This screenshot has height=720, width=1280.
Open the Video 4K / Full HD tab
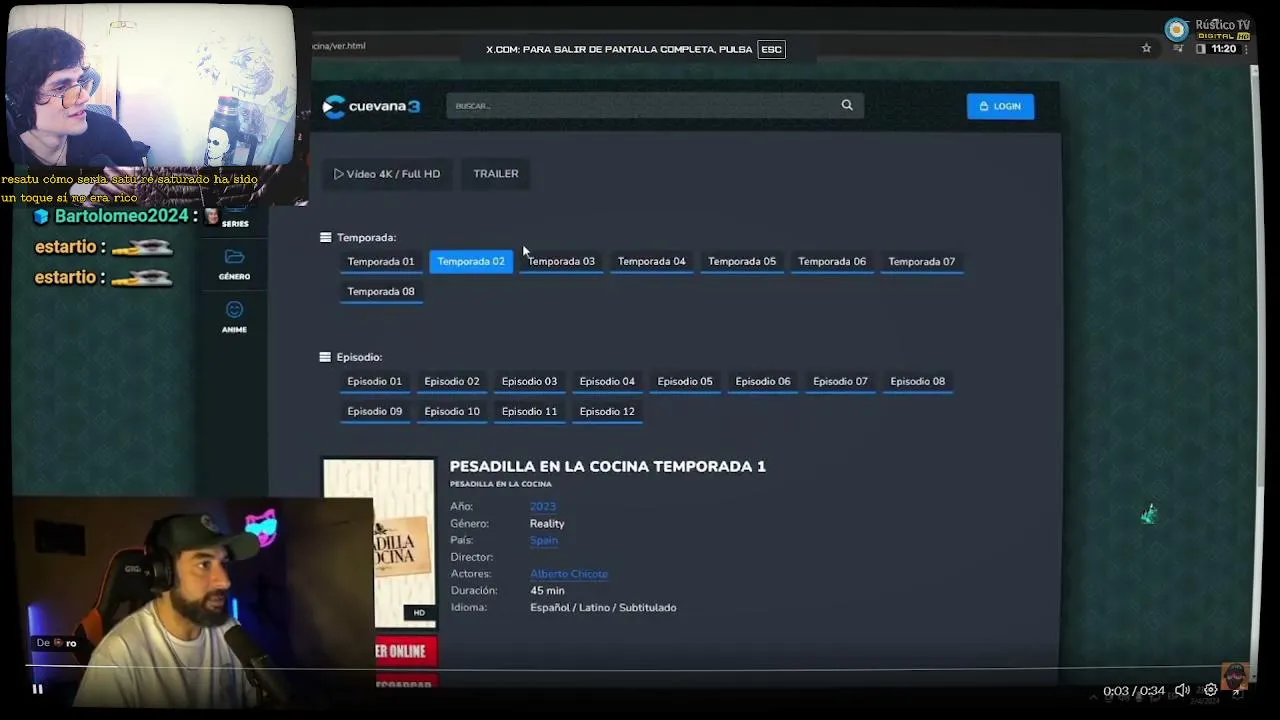(387, 174)
